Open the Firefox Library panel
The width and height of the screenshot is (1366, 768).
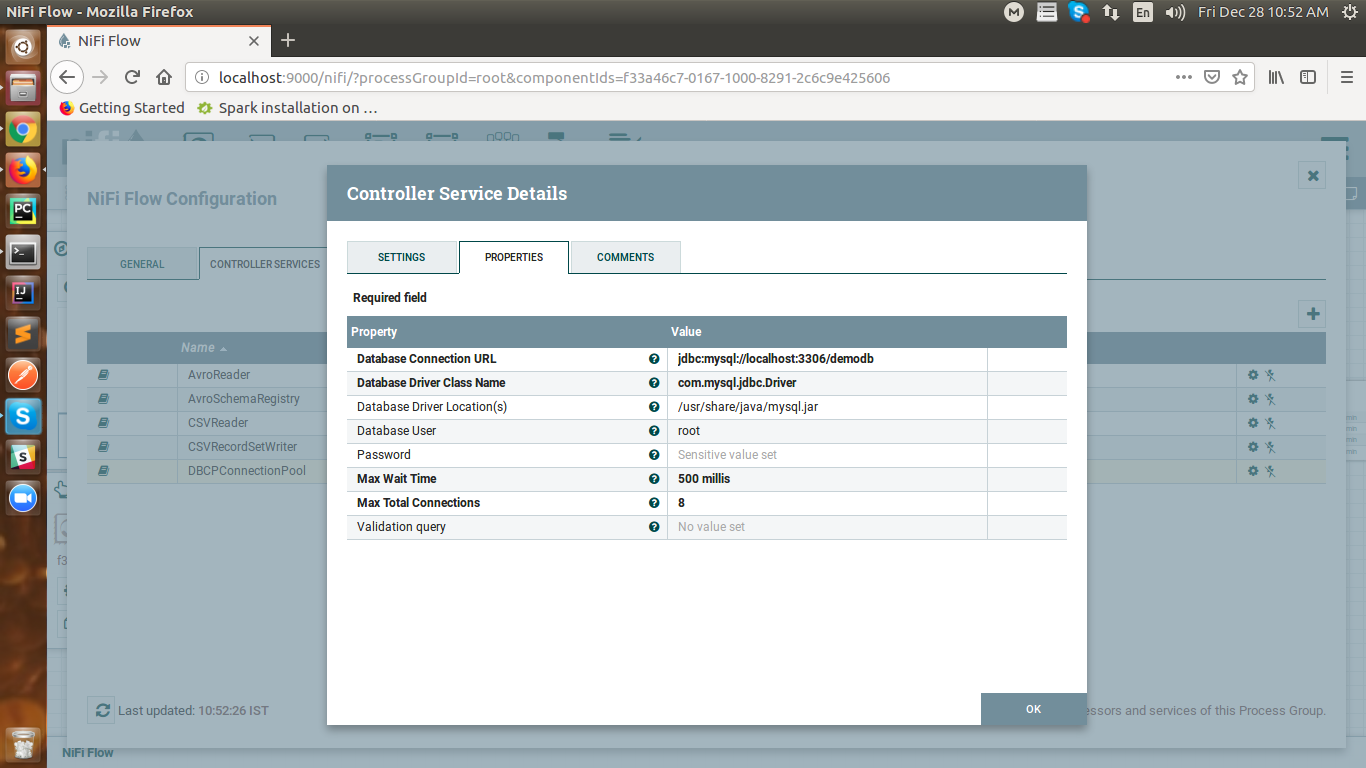coord(1276,77)
